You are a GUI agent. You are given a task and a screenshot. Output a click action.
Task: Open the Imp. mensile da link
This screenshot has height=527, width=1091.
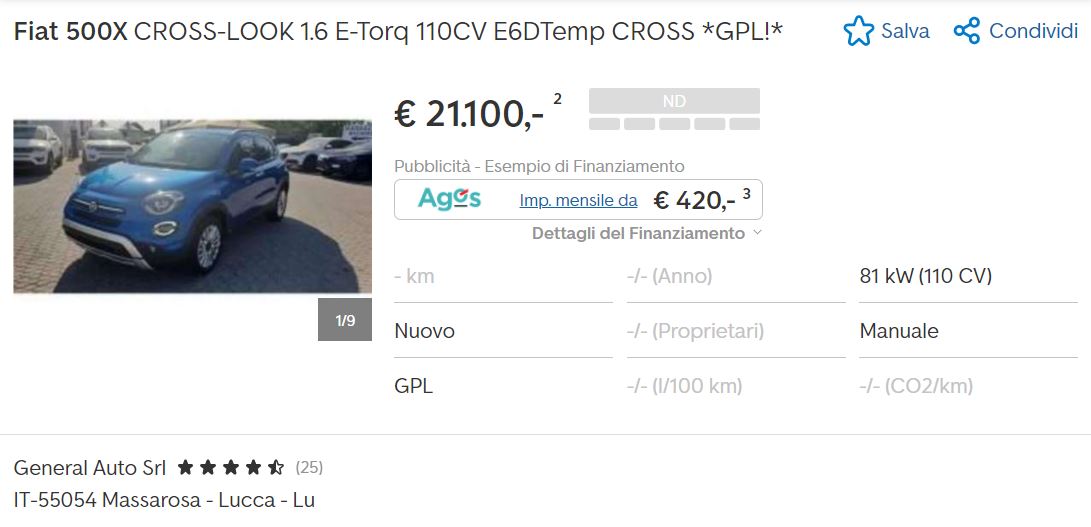click(x=578, y=200)
